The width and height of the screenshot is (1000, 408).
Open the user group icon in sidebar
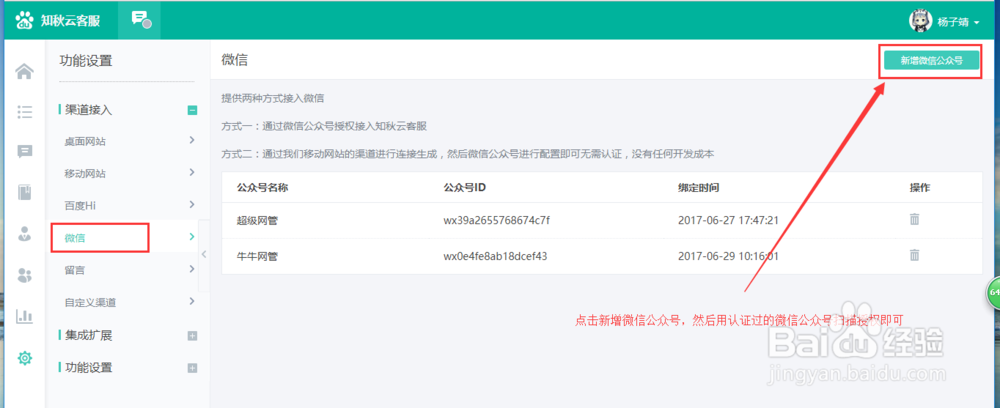pyautogui.click(x=24, y=275)
